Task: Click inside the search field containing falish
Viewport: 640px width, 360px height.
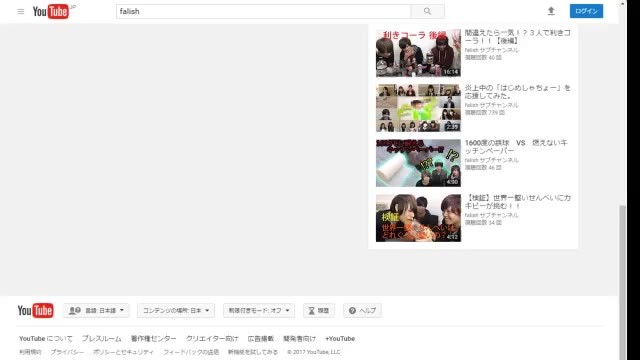Action: [263, 11]
